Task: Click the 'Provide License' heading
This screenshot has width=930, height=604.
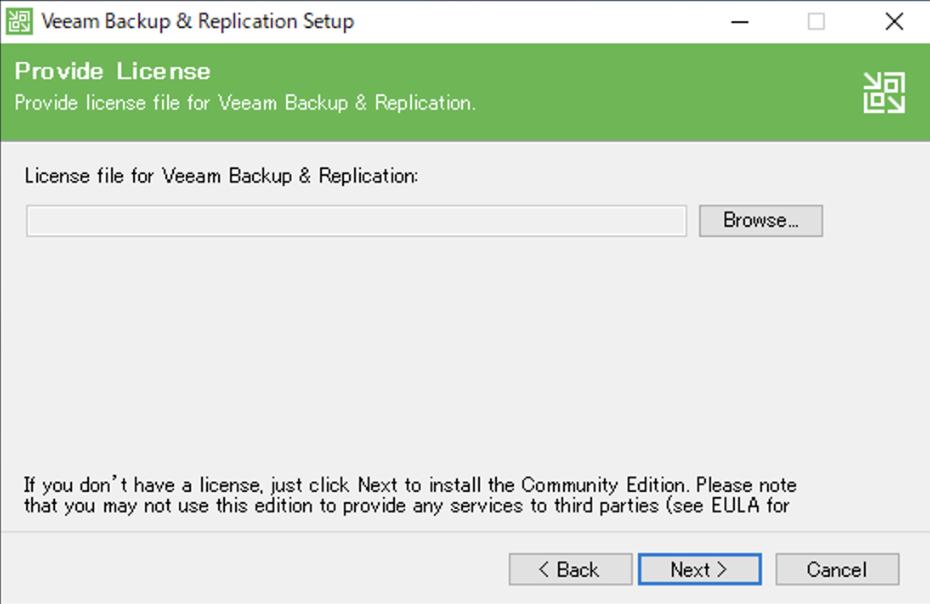Action: [113, 71]
